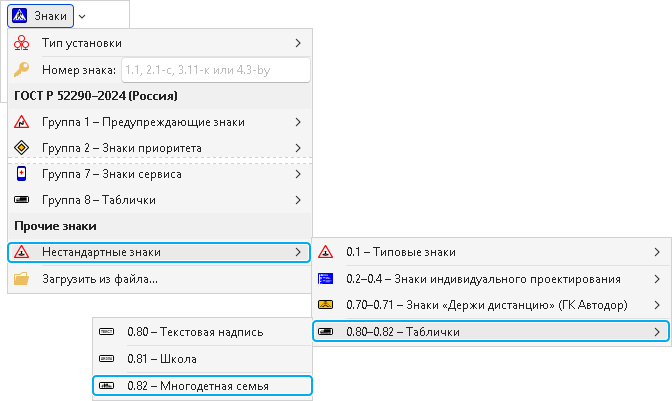Open Группа 8 – Таблички
This screenshot has width=672, height=401.
pyautogui.click(x=159, y=200)
